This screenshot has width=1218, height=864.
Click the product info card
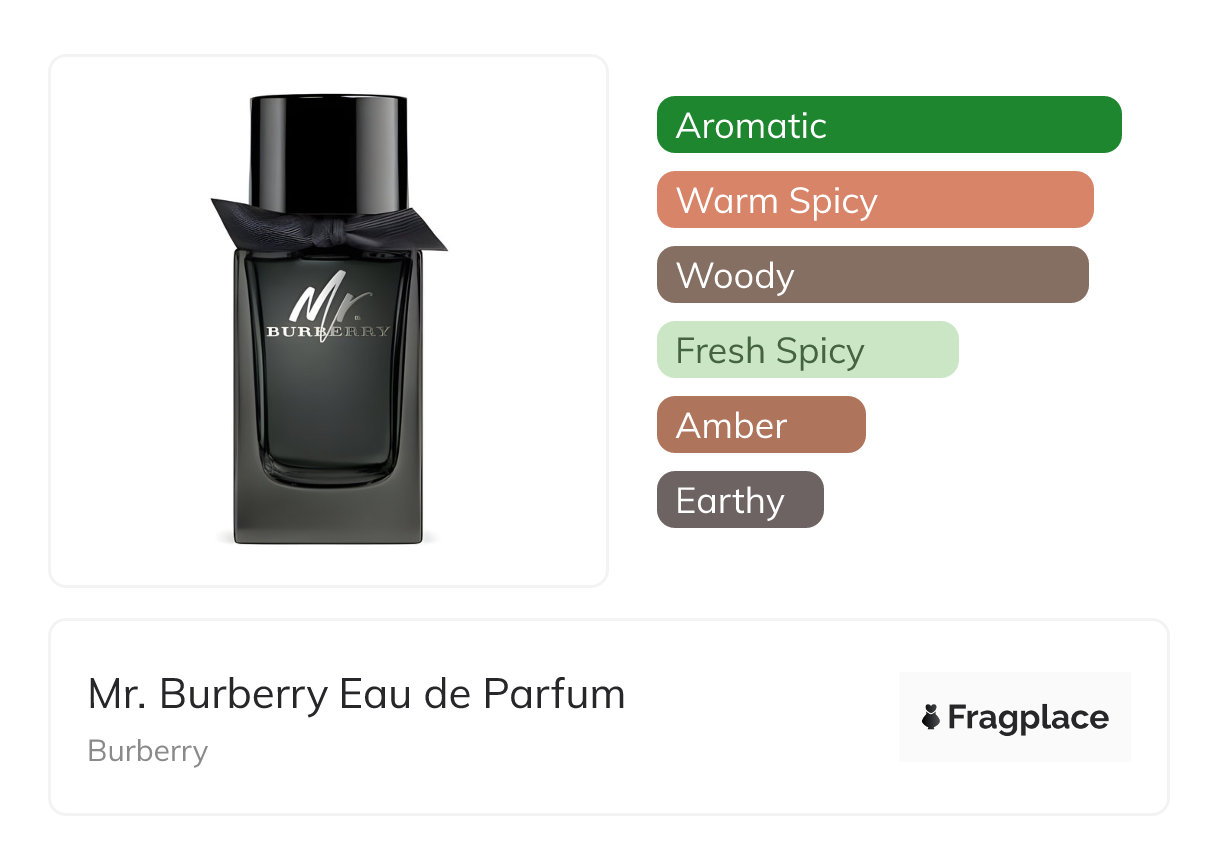[609, 717]
